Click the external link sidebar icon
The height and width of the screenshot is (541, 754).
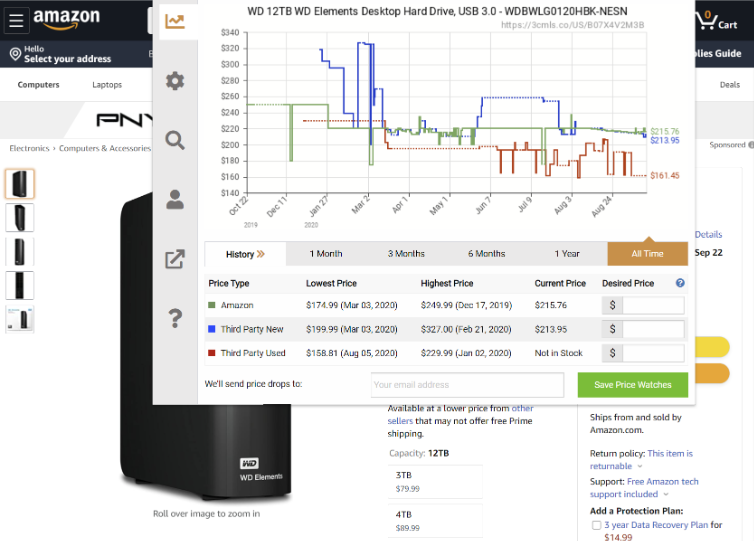[175, 259]
